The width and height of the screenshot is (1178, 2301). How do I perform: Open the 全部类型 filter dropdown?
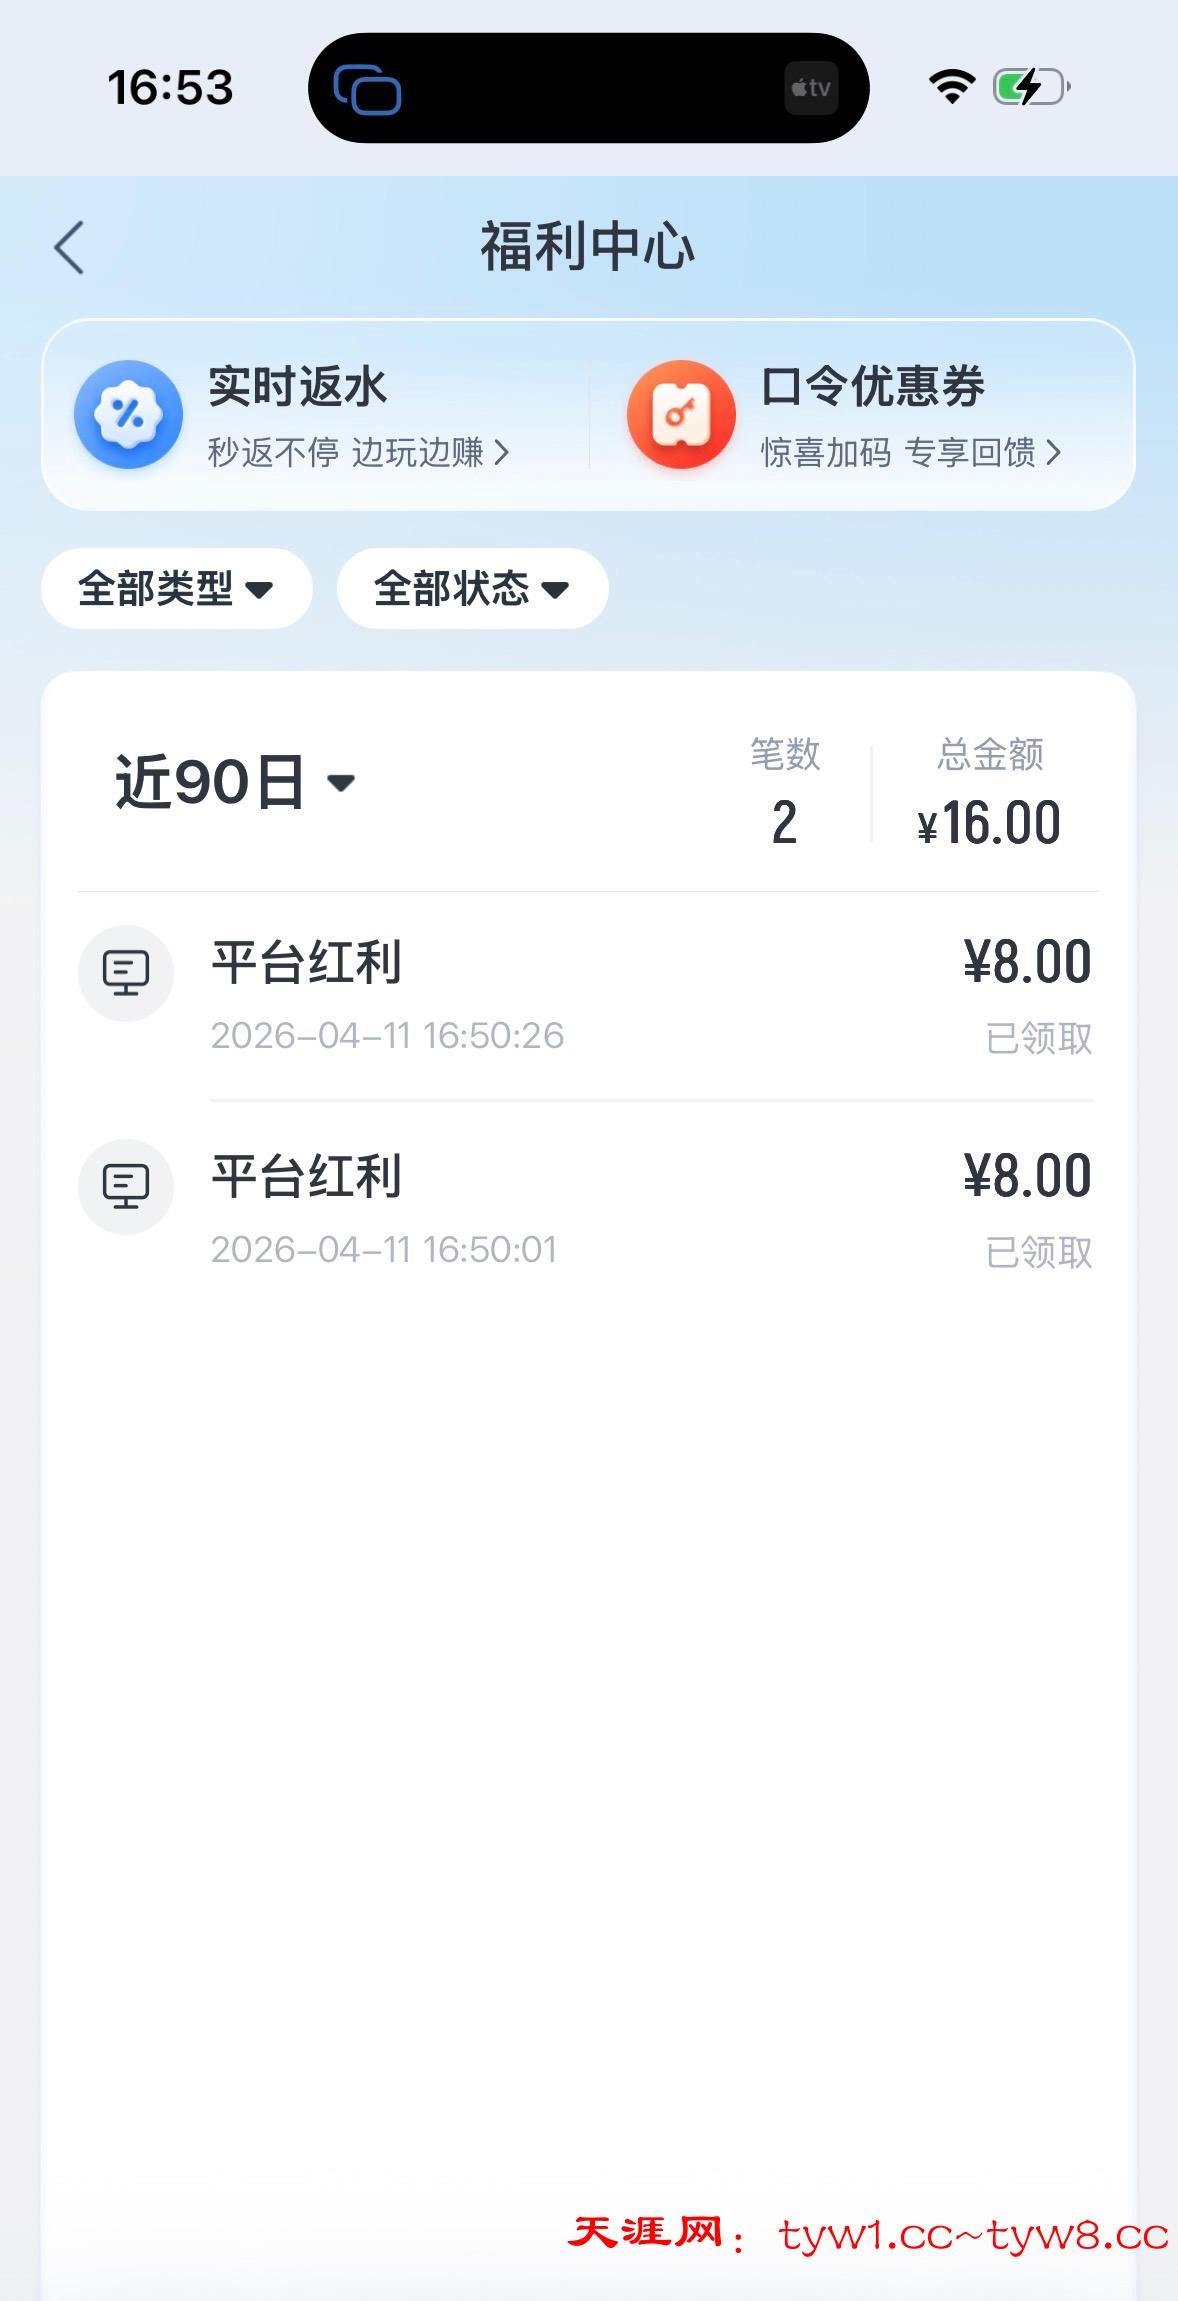click(x=176, y=588)
